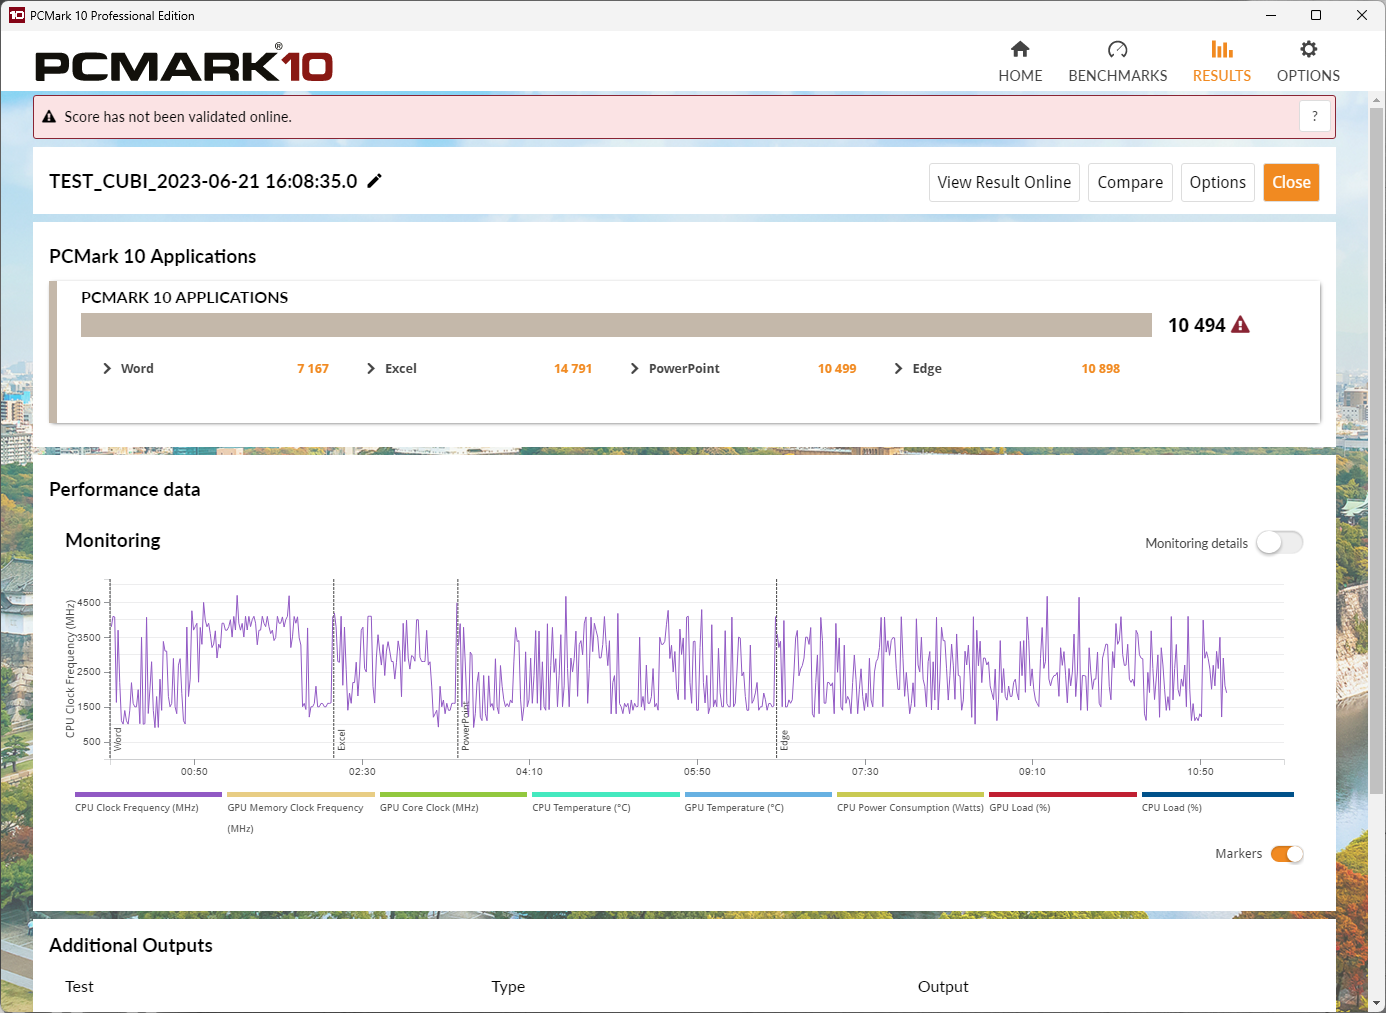Viewport: 1386px width, 1013px height.
Task: Select the GPU Temperature legend swatch
Action: (x=758, y=795)
